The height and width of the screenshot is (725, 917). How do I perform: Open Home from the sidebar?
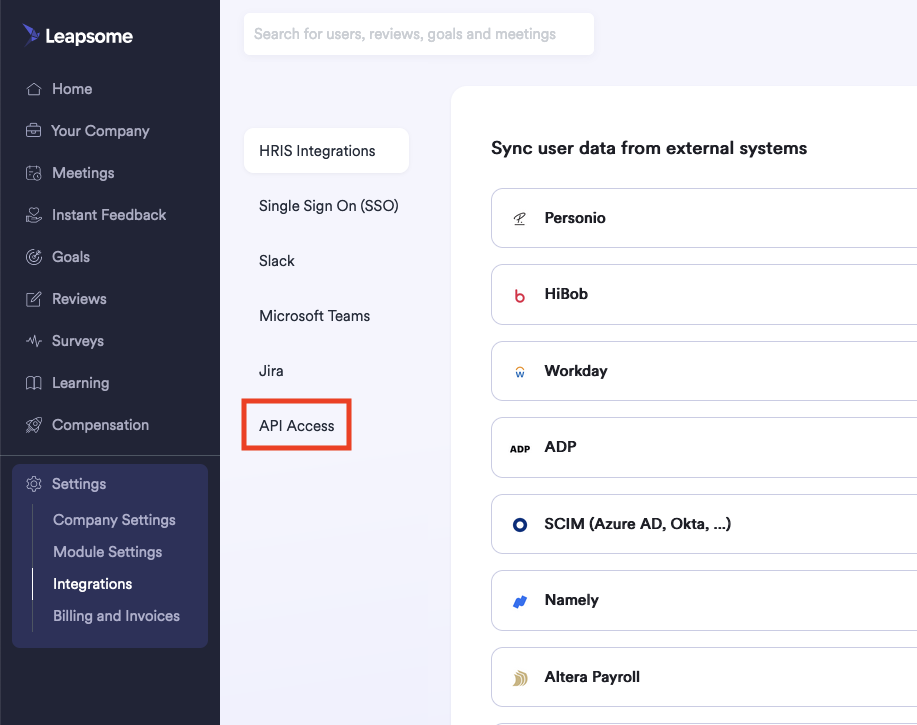[71, 88]
